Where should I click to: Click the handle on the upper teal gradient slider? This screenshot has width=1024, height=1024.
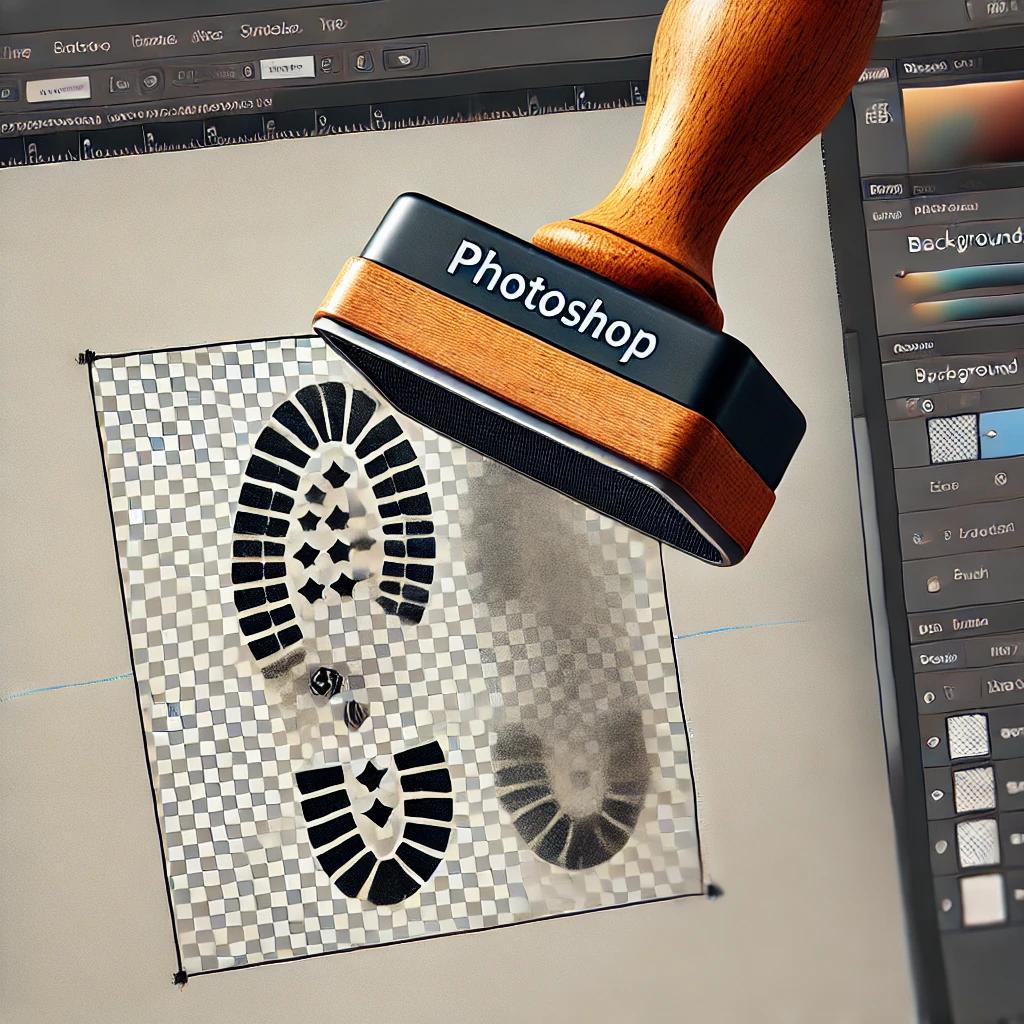point(902,274)
